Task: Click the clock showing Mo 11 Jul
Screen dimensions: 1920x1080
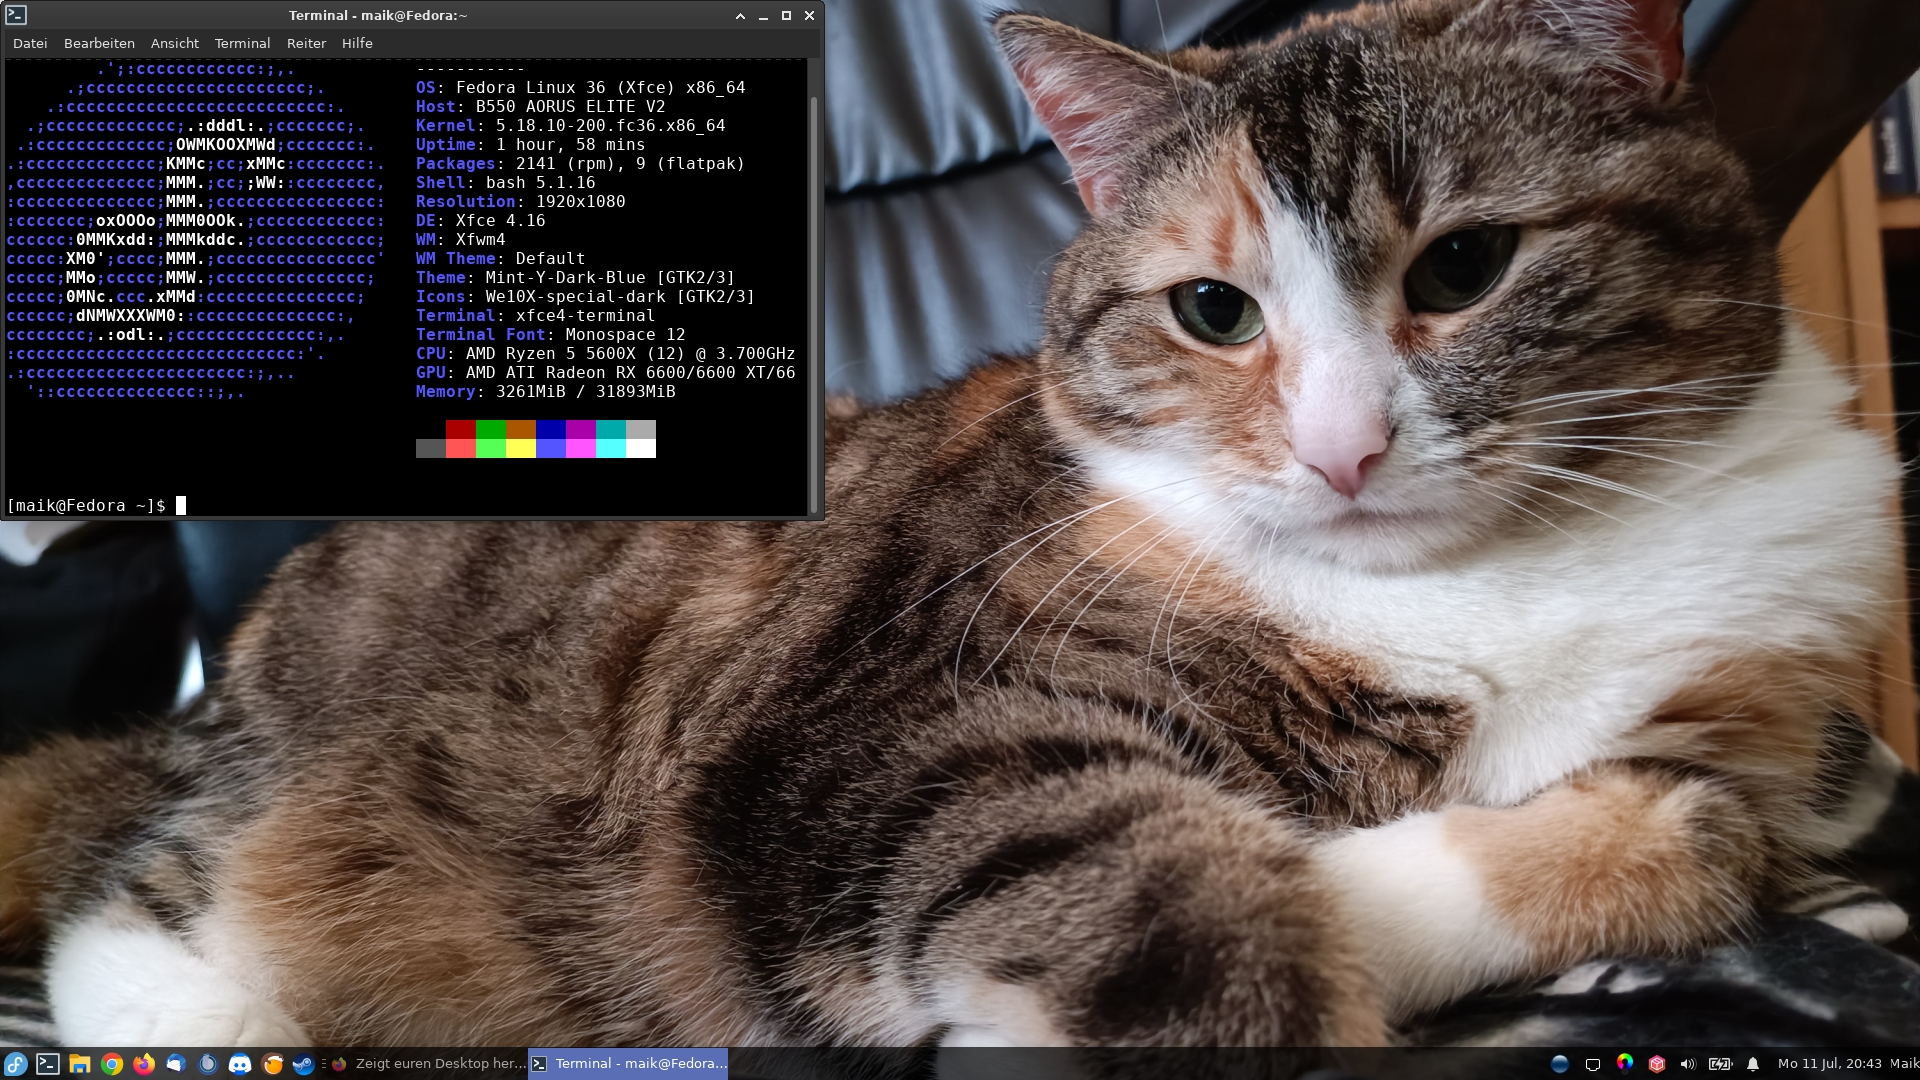Action: click(1829, 1064)
